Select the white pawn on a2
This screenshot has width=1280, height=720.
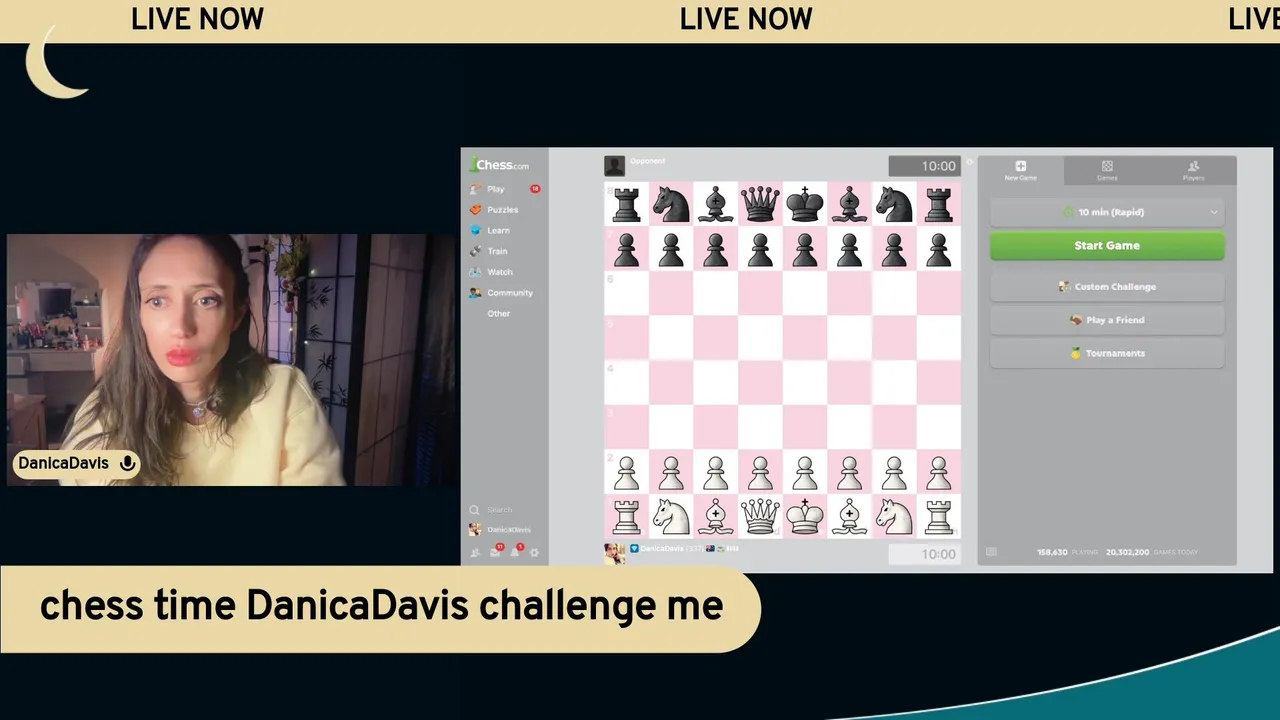click(627, 471)
